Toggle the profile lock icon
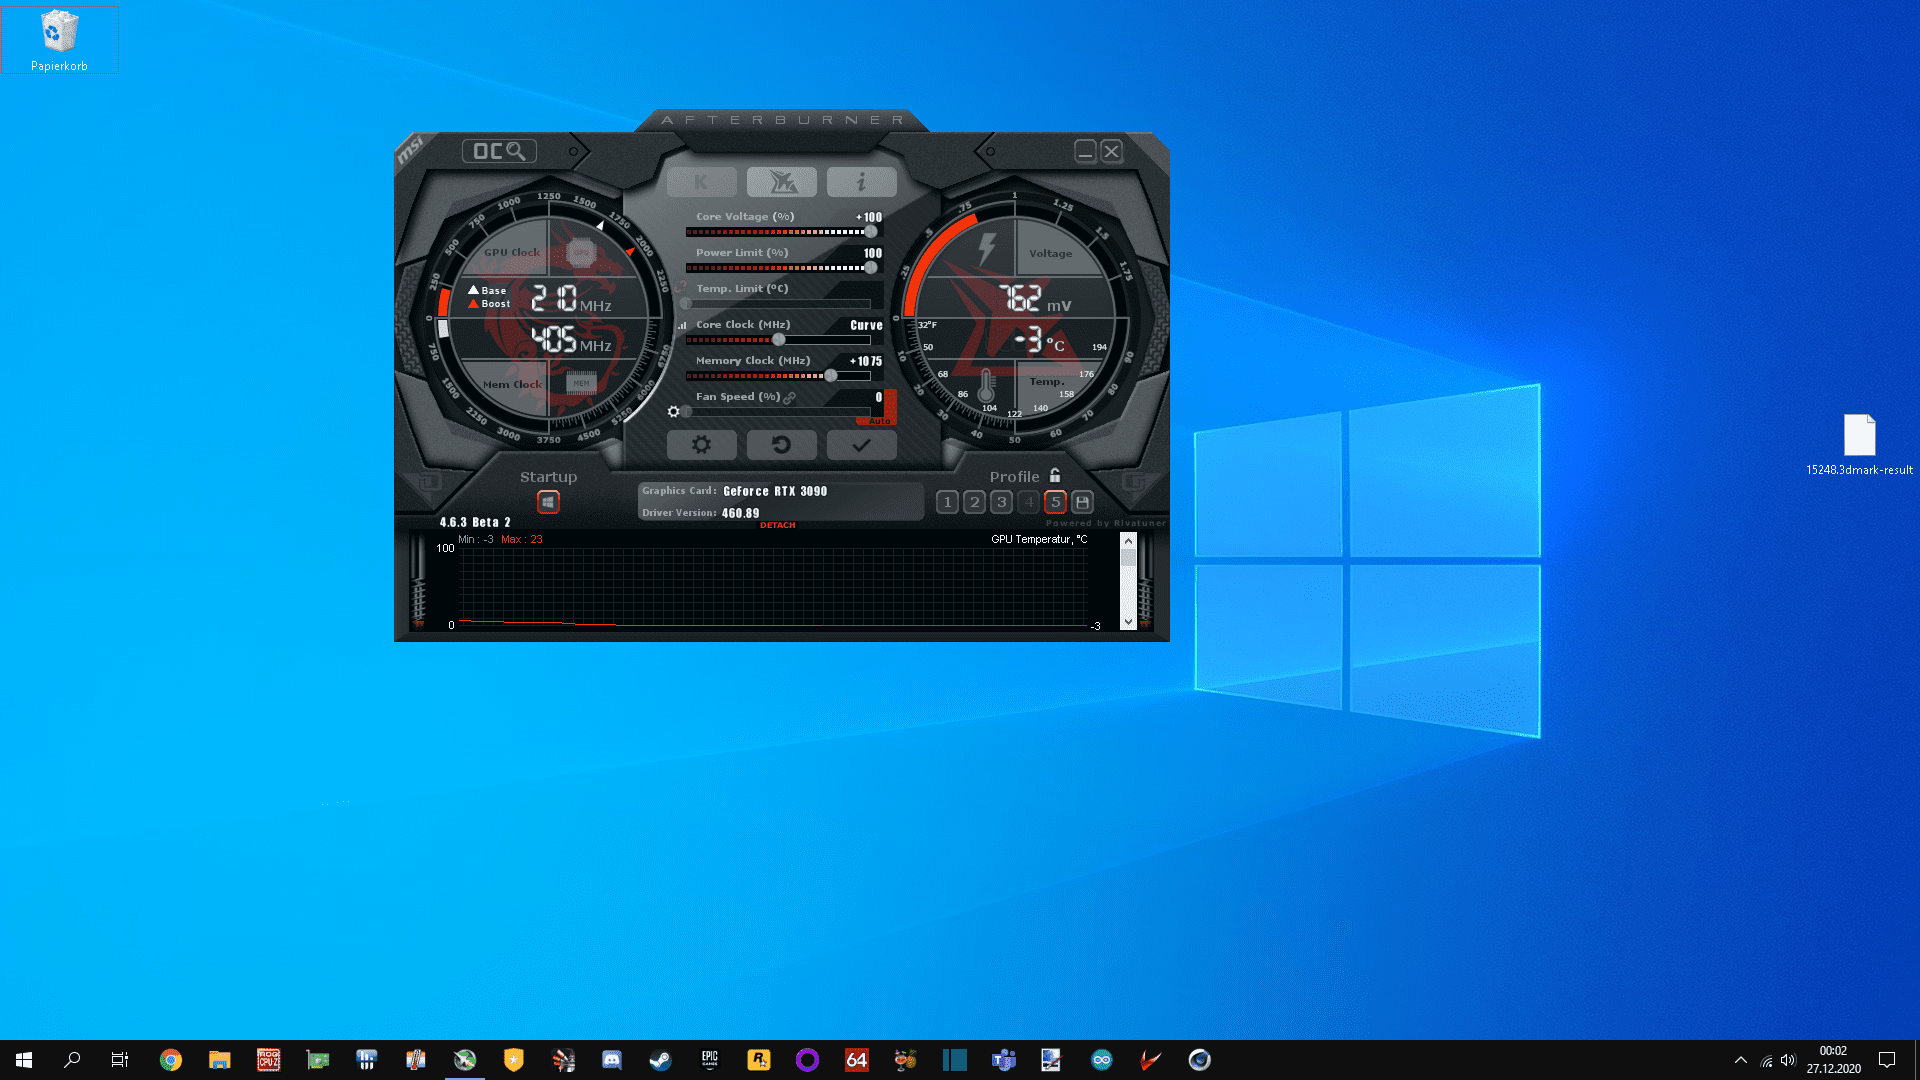 click(1055, 476)
